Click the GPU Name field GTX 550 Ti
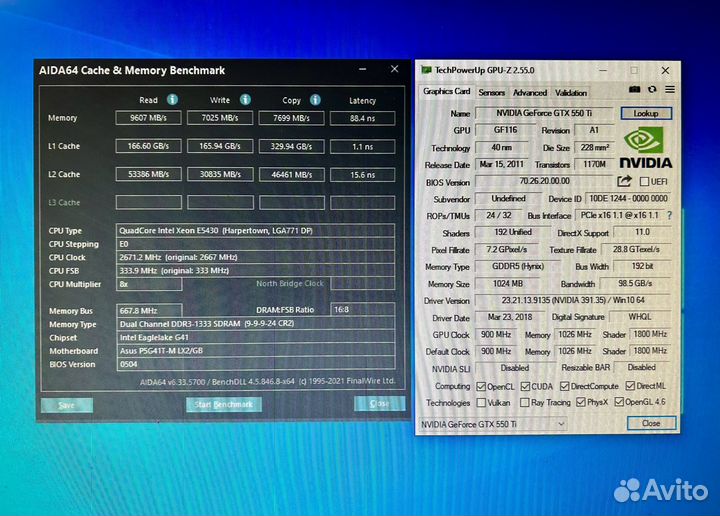The height and width of the screenshot is (516, 720). point(544,113)
